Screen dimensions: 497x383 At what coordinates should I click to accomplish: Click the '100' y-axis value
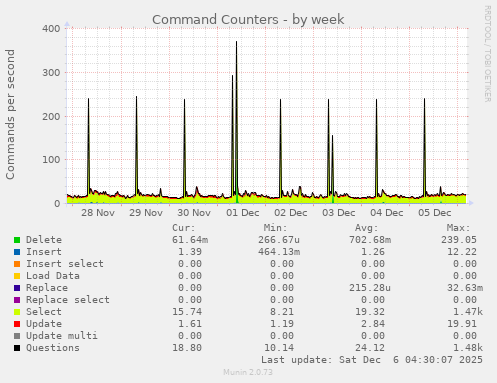click(x=51, y=160)
